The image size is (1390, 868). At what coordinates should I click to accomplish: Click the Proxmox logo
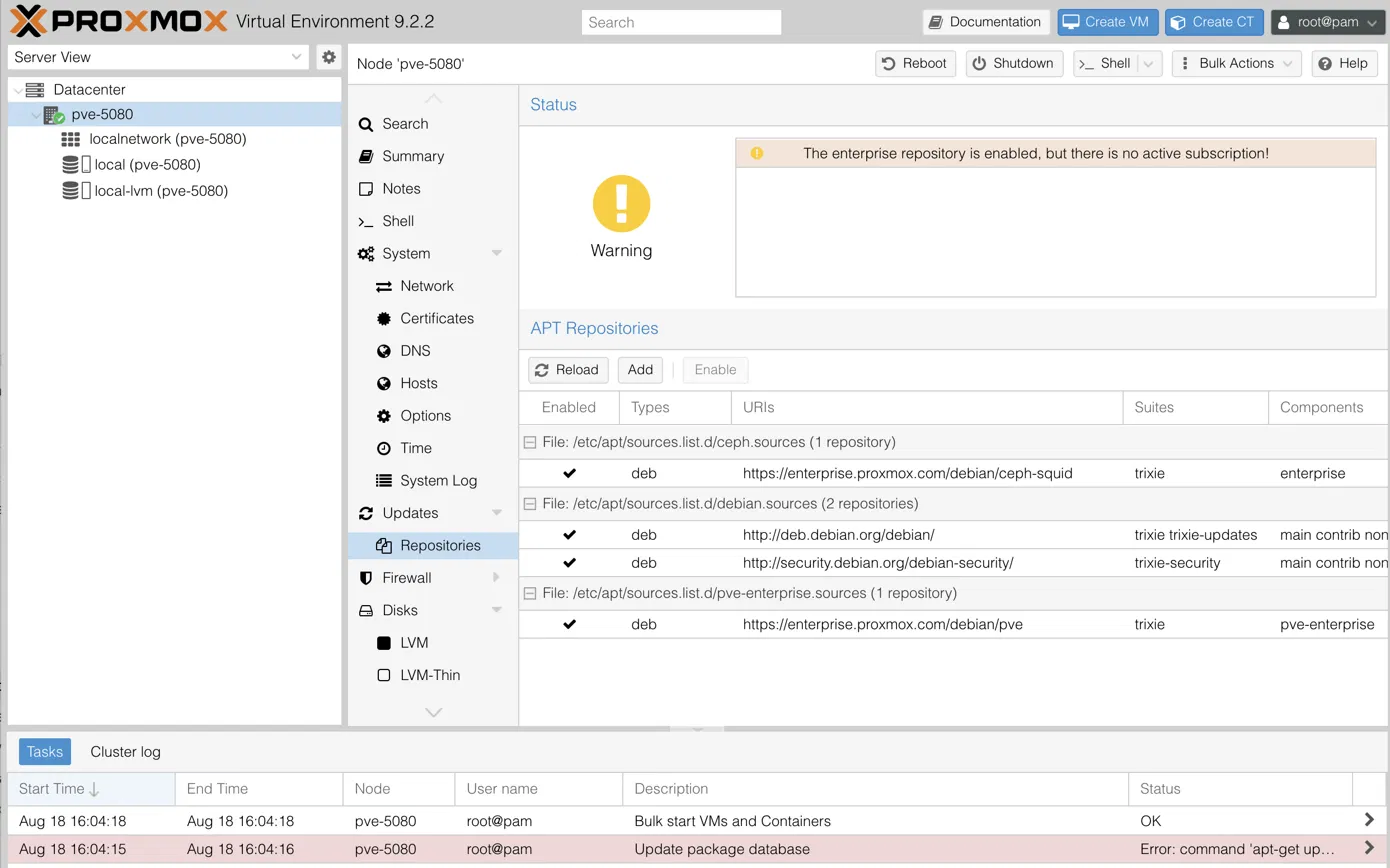click(117, 20)
